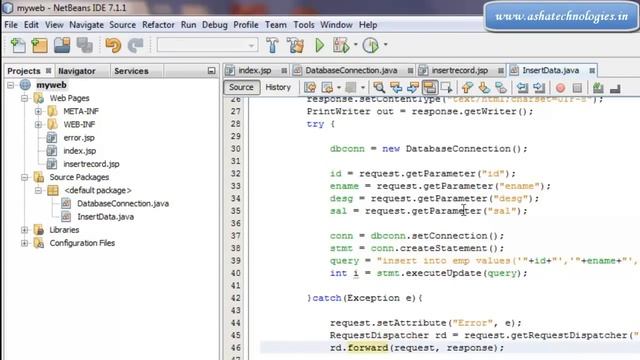Open the Tools menu

pyautogui.click(x=304, y=25)
